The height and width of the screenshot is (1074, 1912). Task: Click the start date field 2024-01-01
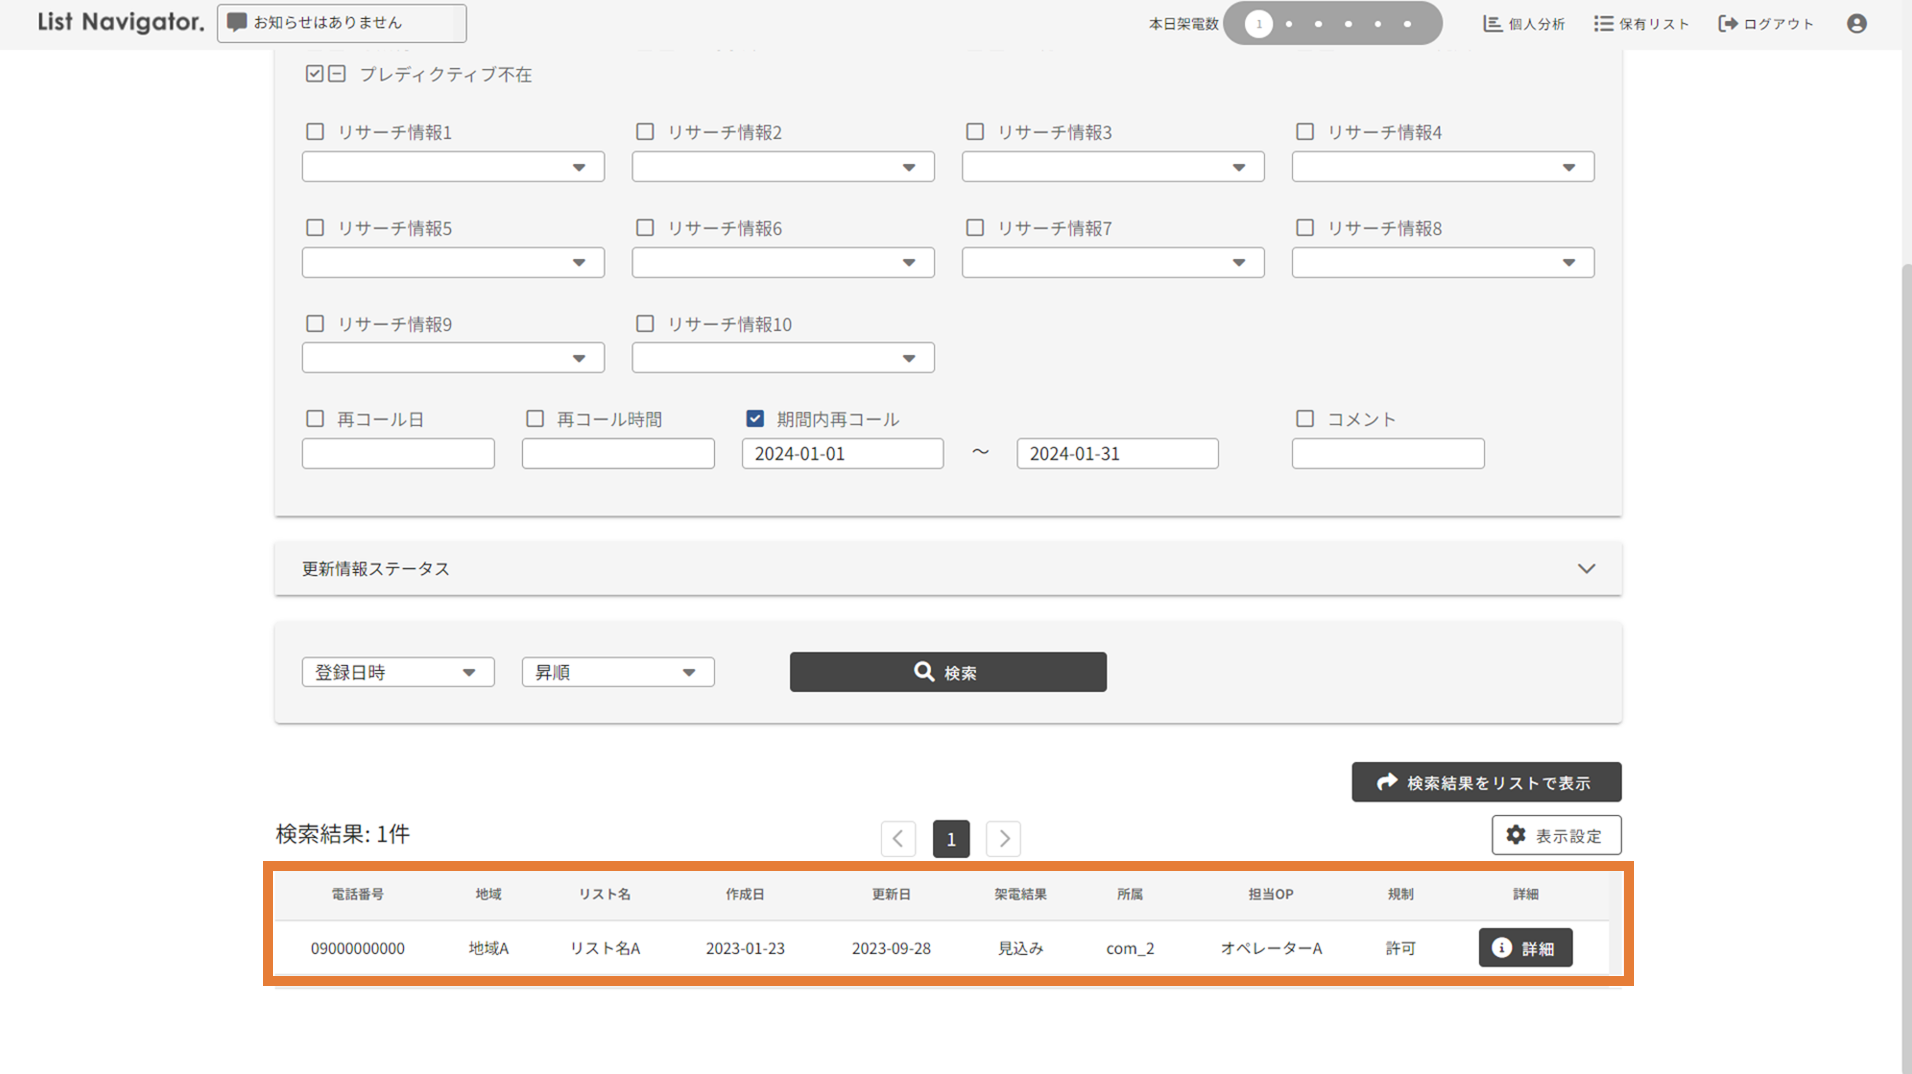(842, 454)
